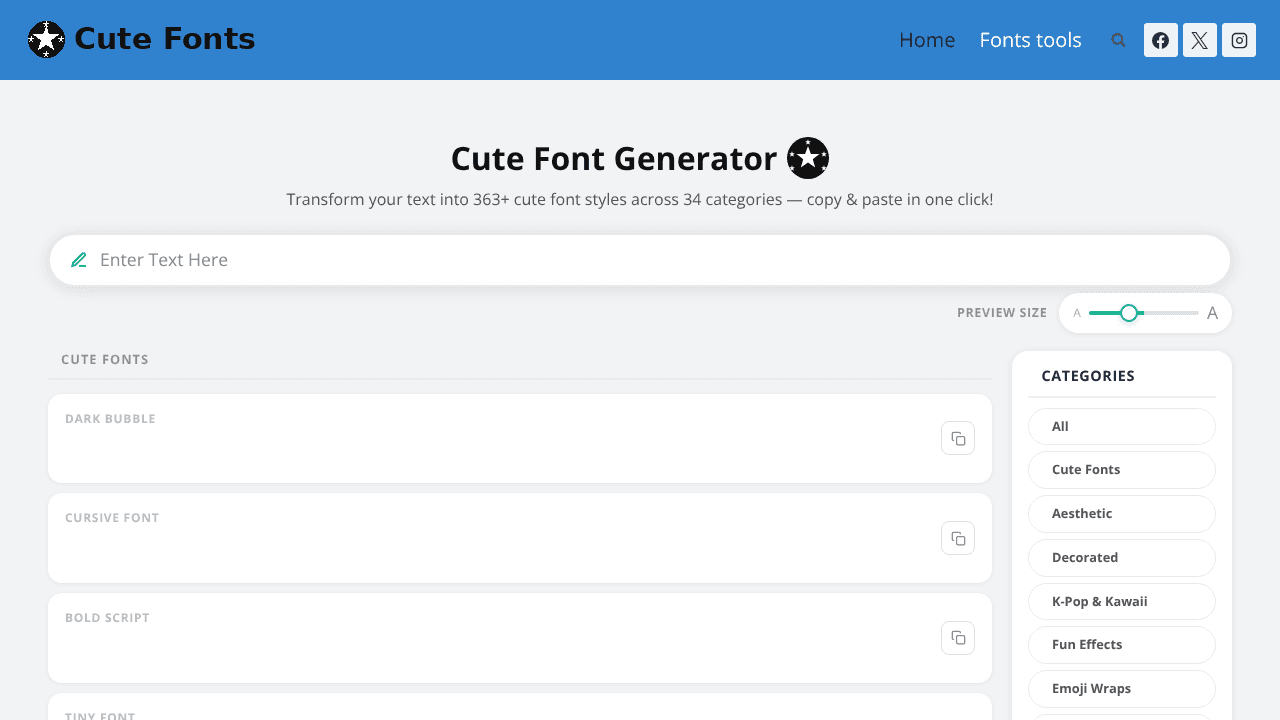Select the K-Pop & Kawaii category
This screenshot has height=720, width=1280.
(x=1122, y=601)
